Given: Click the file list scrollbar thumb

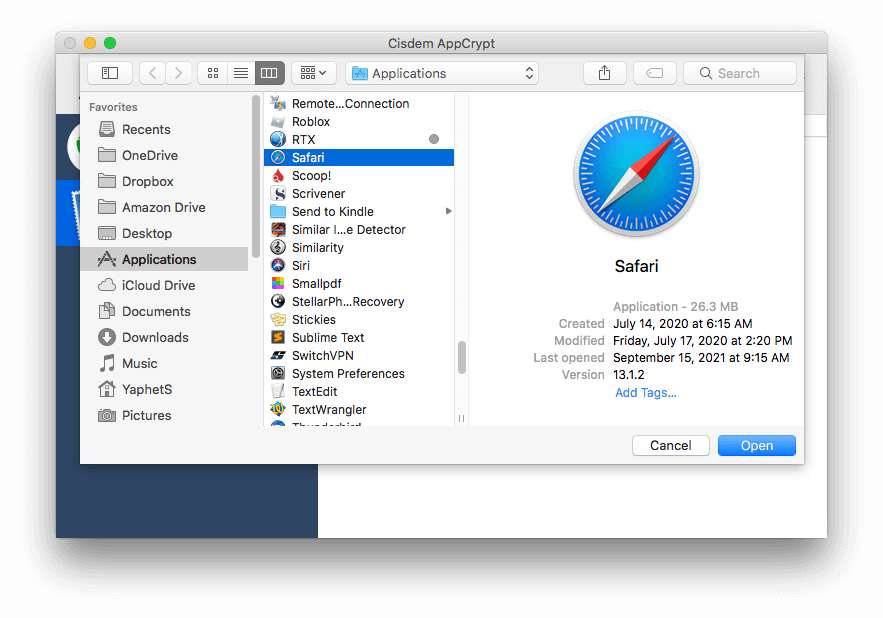Looking at the screenshot, I should pos(462,357).
